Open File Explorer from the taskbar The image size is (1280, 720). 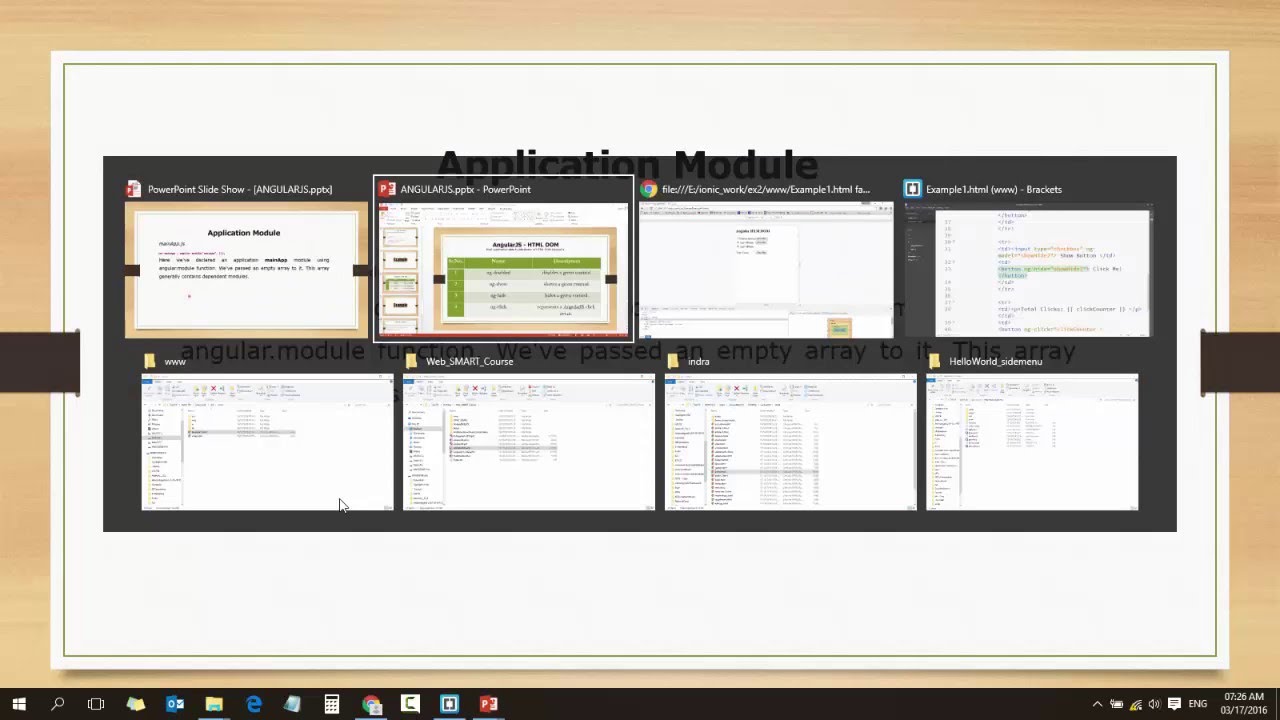click(214, 704)
